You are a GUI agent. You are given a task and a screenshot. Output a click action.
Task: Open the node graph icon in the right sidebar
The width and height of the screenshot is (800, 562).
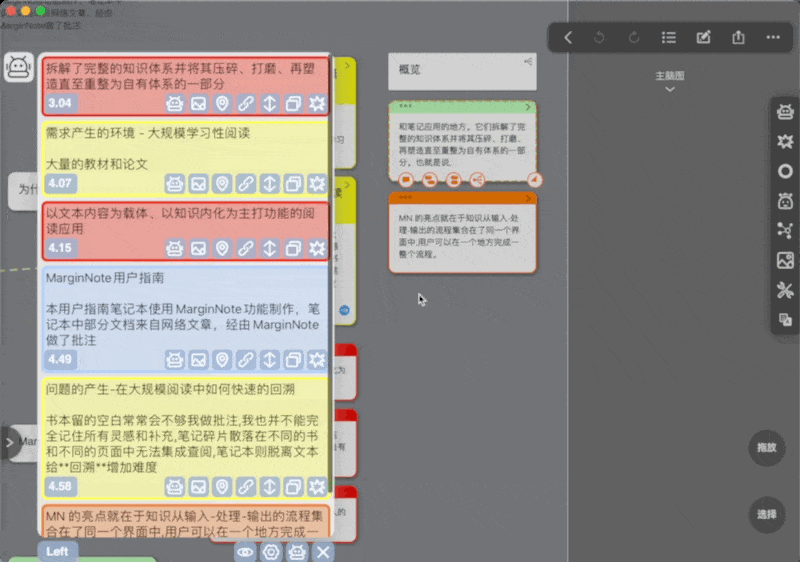click(x=785, y=231)
